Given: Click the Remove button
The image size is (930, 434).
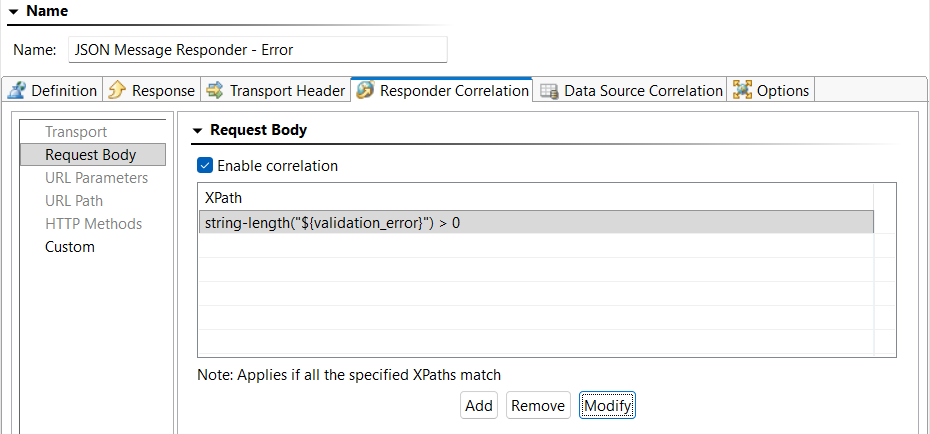Looking at the screenshot, I should (538, 406).
